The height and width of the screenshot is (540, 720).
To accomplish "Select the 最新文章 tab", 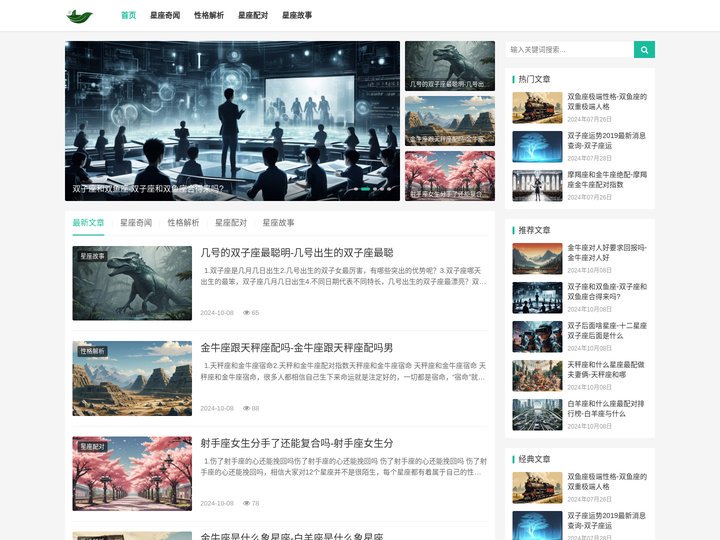I will tap(88, 223).
